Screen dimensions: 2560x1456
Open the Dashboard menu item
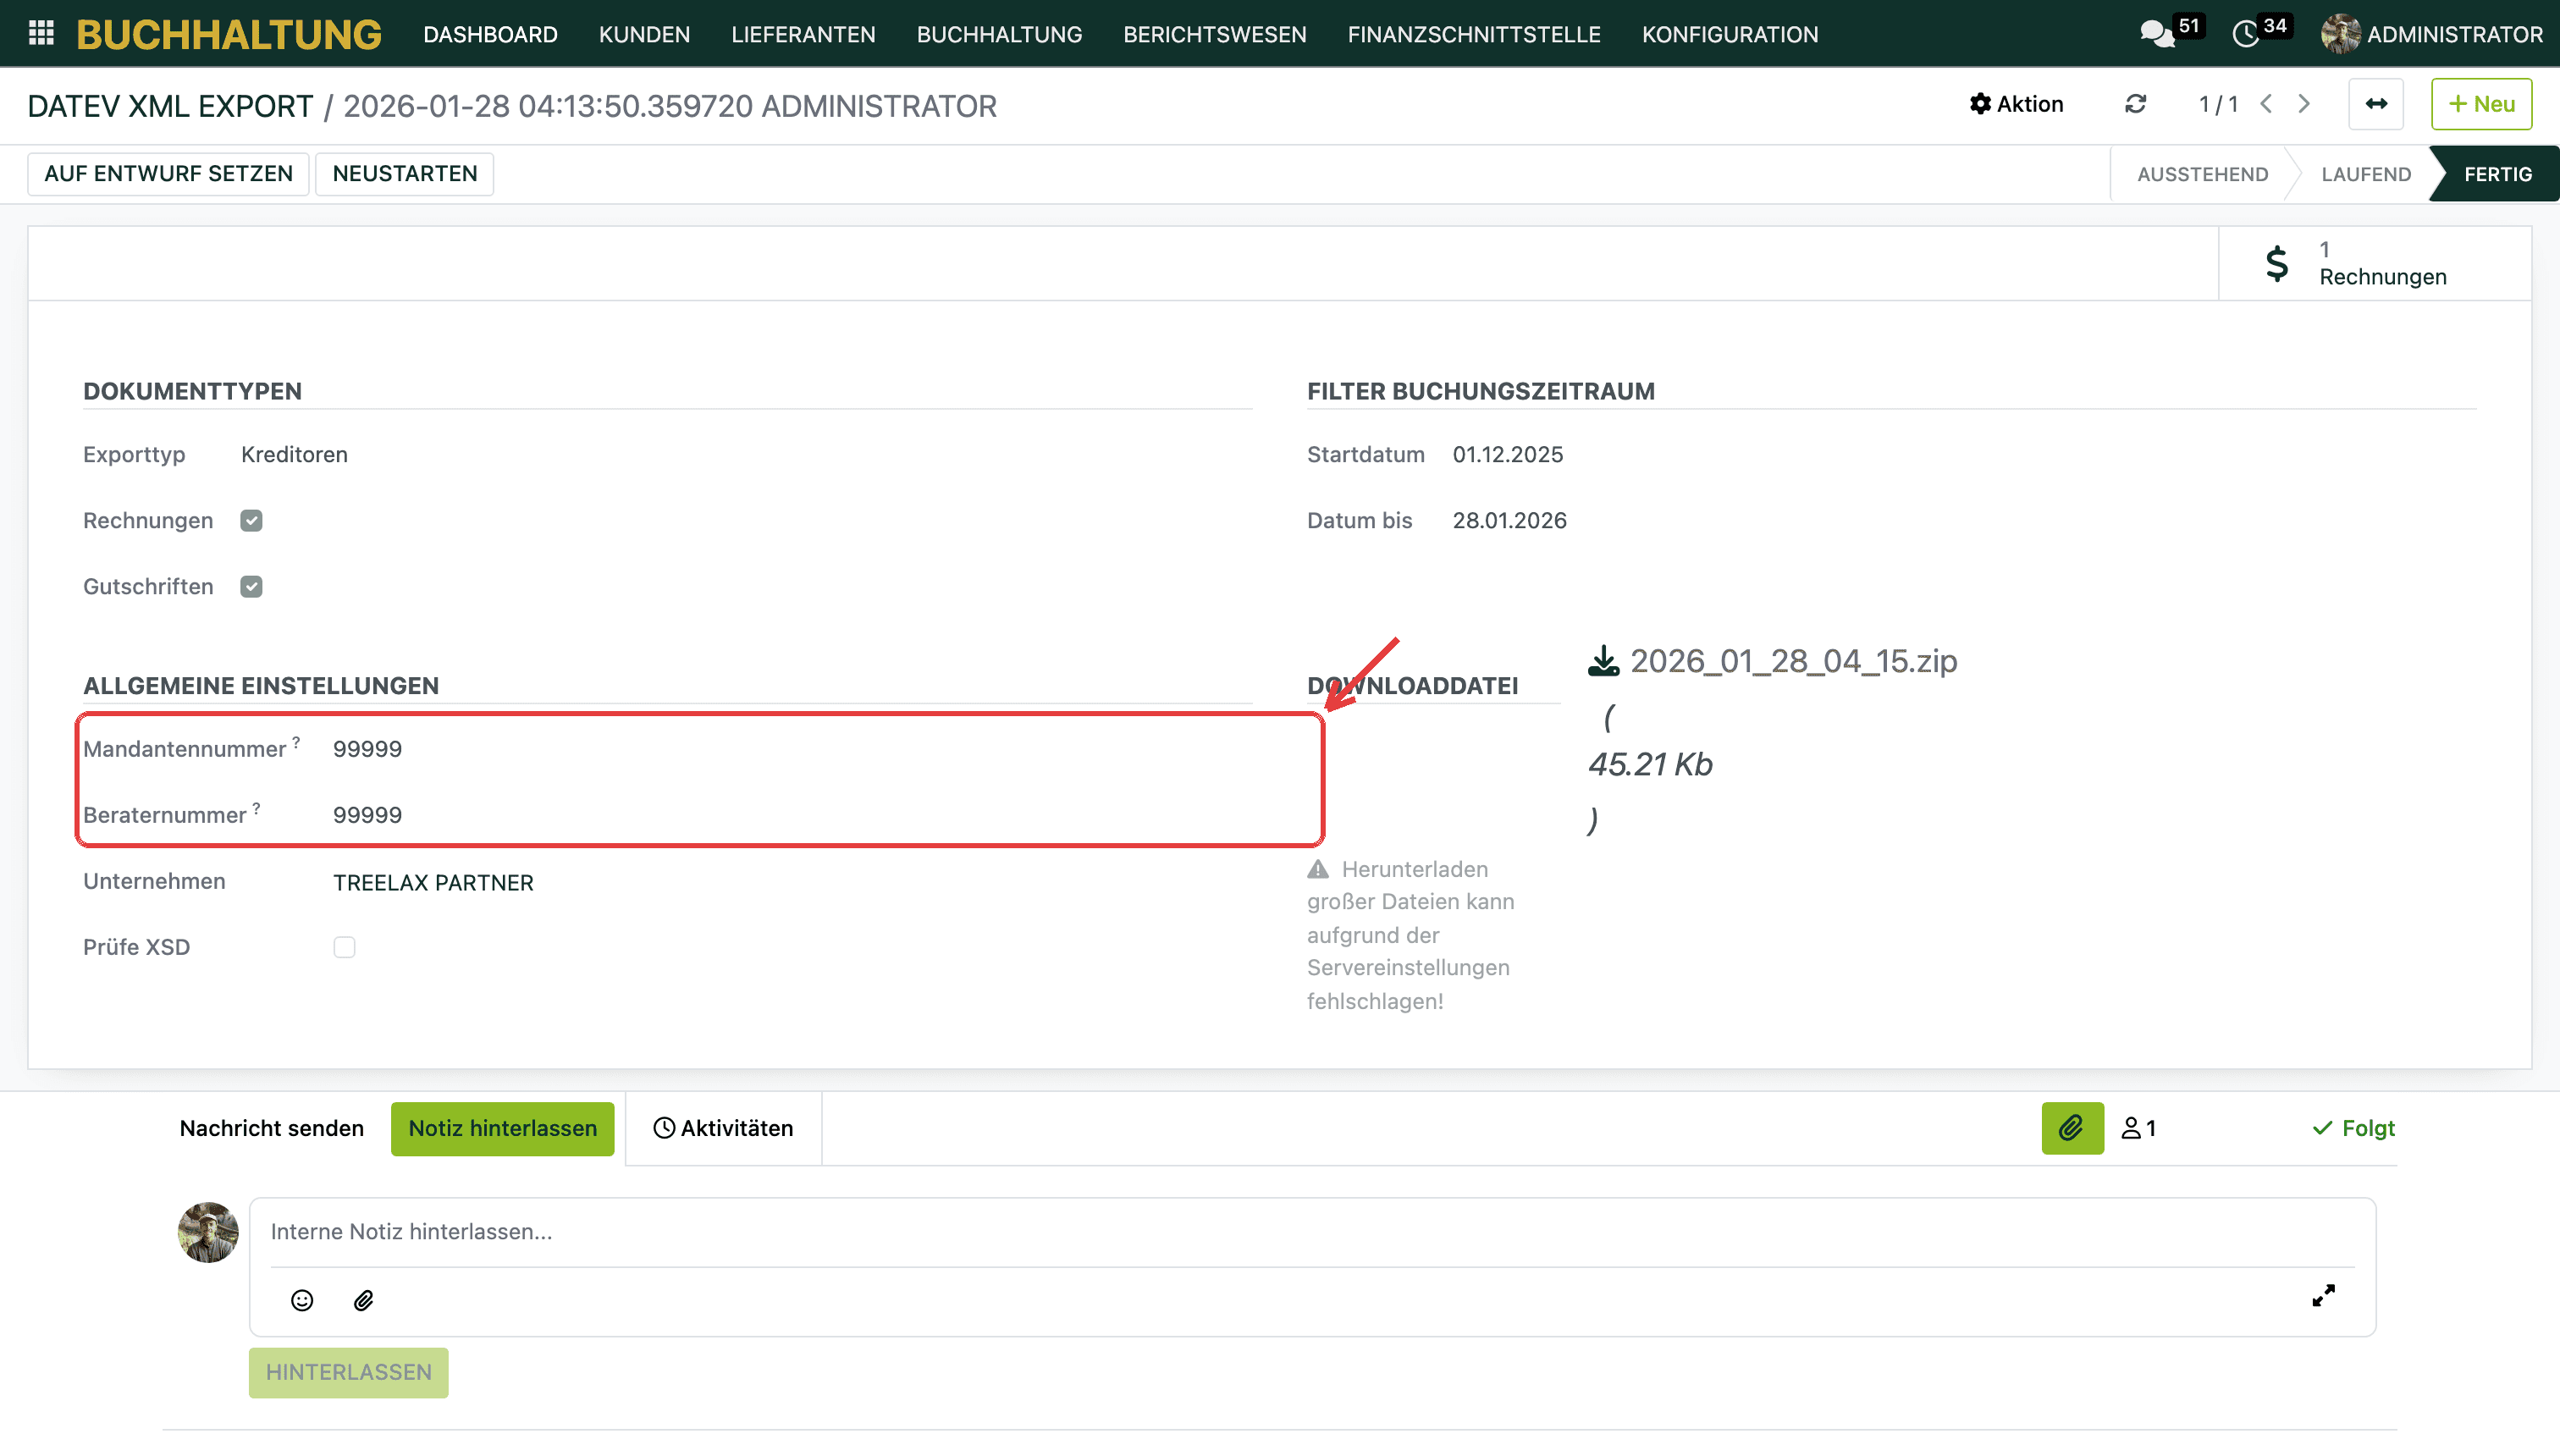(x=490, y=34)
